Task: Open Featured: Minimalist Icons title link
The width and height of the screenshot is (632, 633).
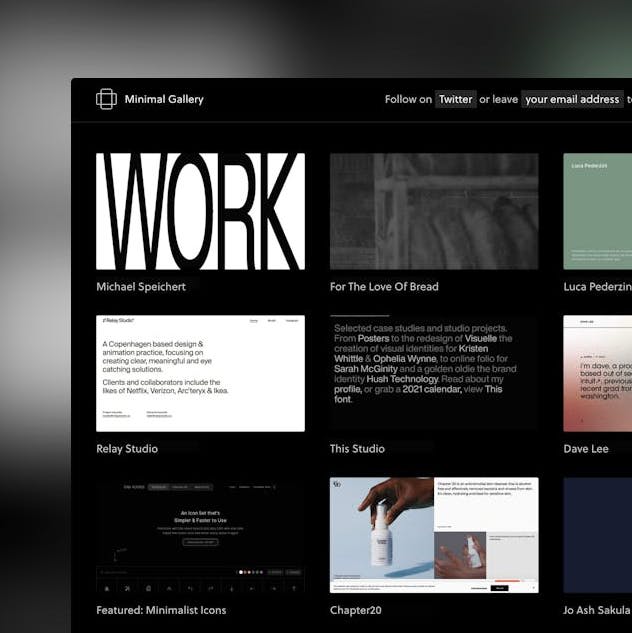Action: (161, 610)
